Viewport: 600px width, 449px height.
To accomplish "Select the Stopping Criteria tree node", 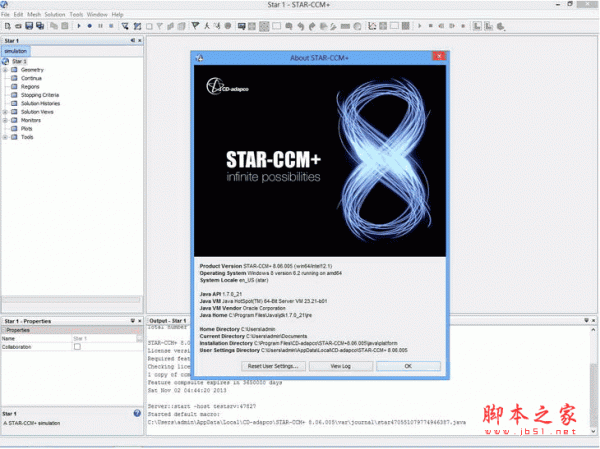I will pos(40,95).
